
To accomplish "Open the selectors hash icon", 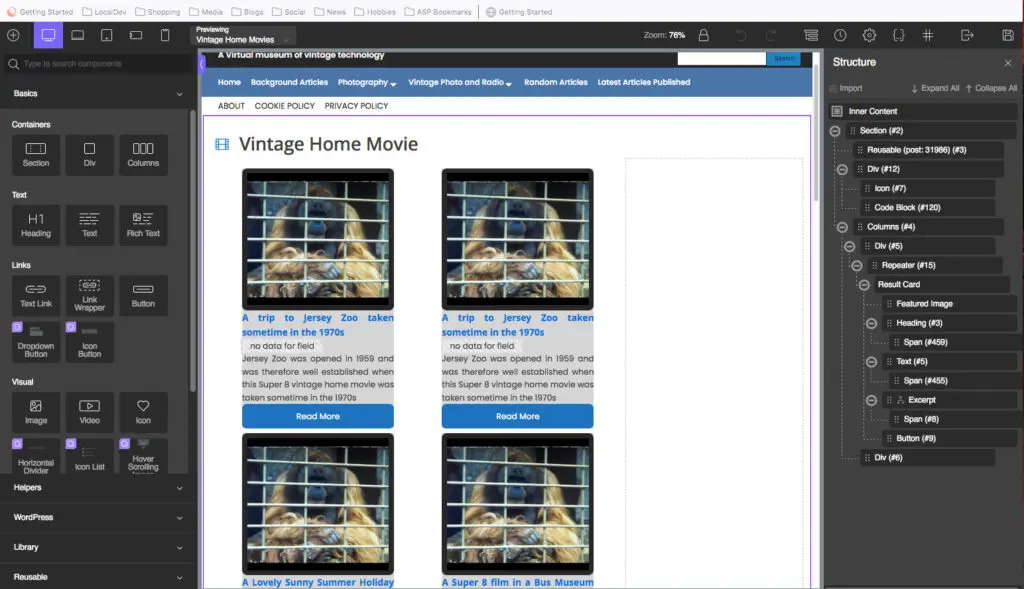I will click(x=928, y=35).
